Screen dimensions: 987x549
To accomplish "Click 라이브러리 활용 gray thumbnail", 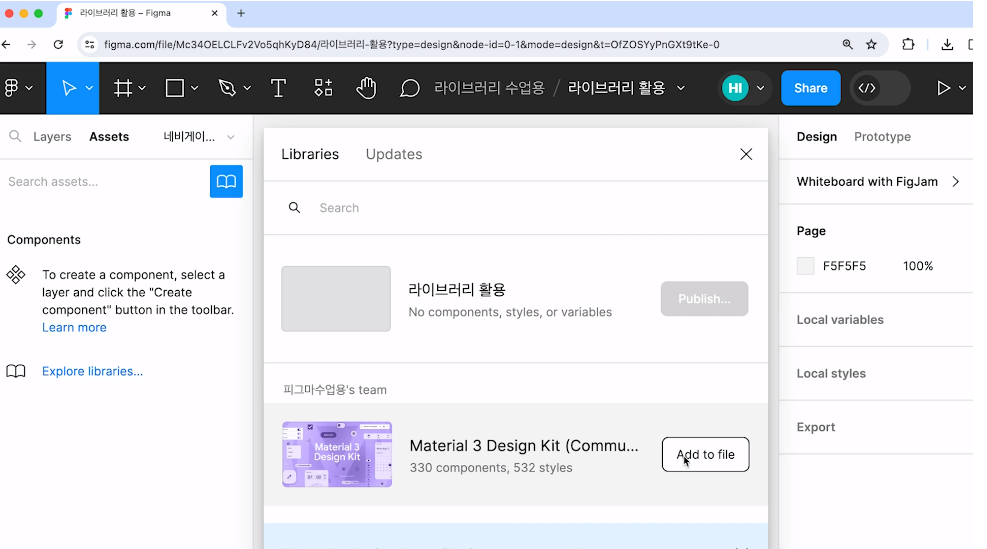I will click(x=336, y=299).
